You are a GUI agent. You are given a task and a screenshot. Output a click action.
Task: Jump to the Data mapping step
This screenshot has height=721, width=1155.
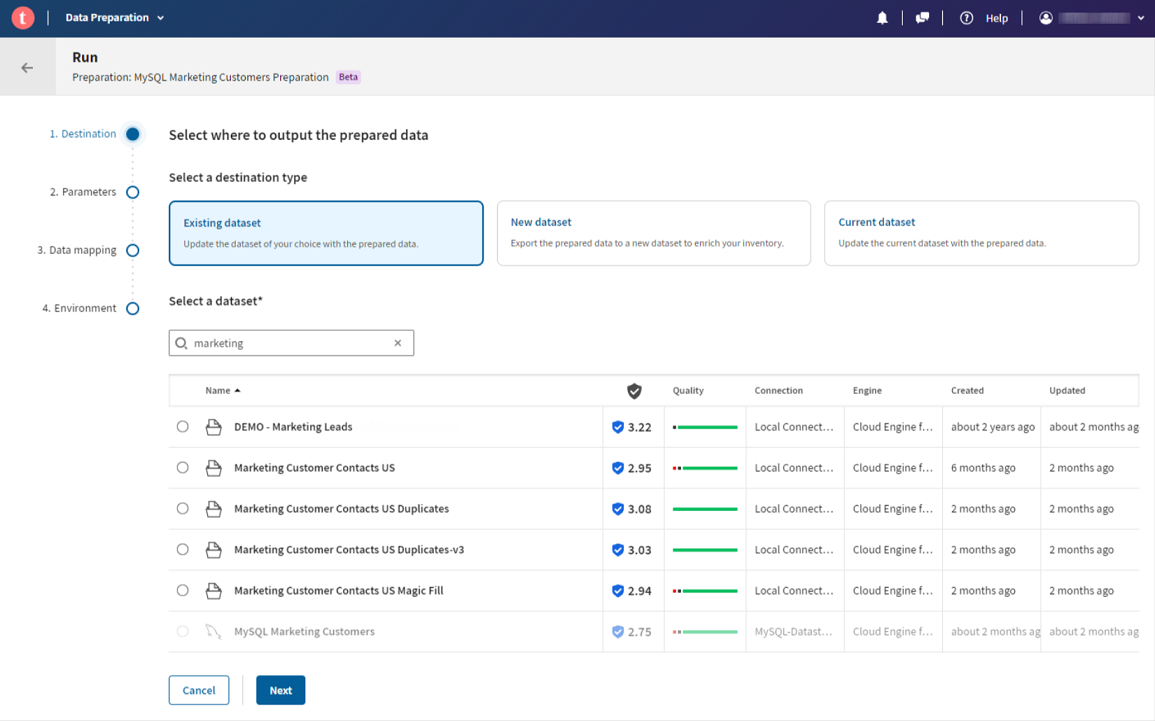point(132,250)
